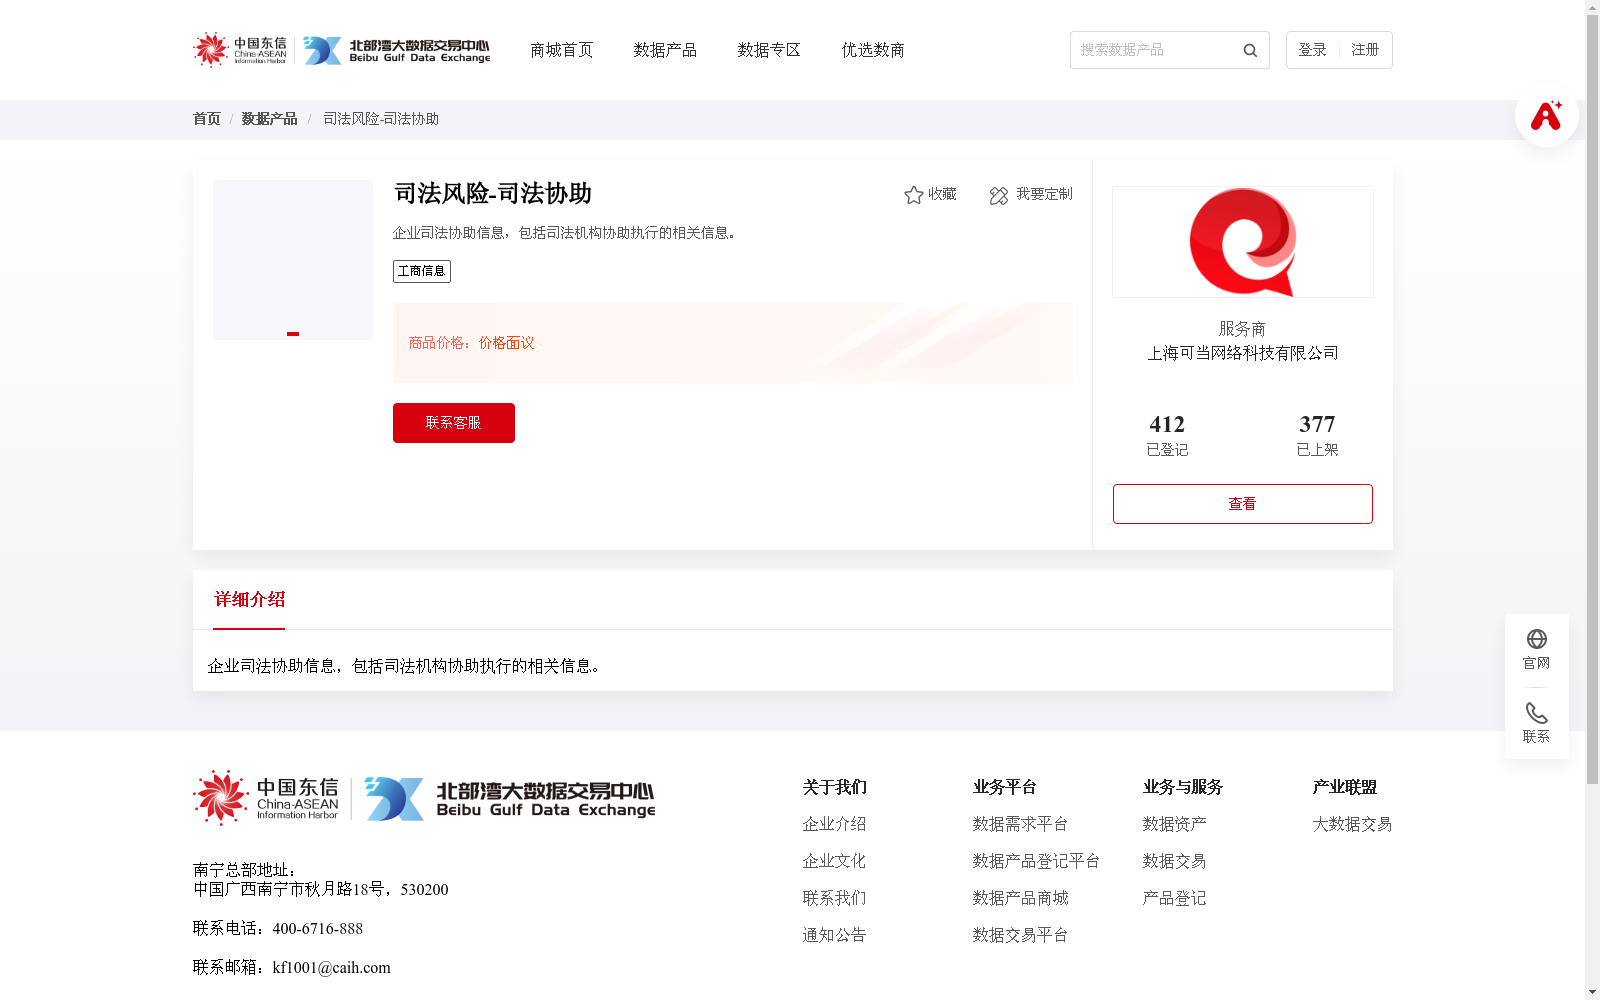The height and width of the screenshot is (1000, 1600).
Task: Click 377 已上架 count
Action: (1317, 435)
